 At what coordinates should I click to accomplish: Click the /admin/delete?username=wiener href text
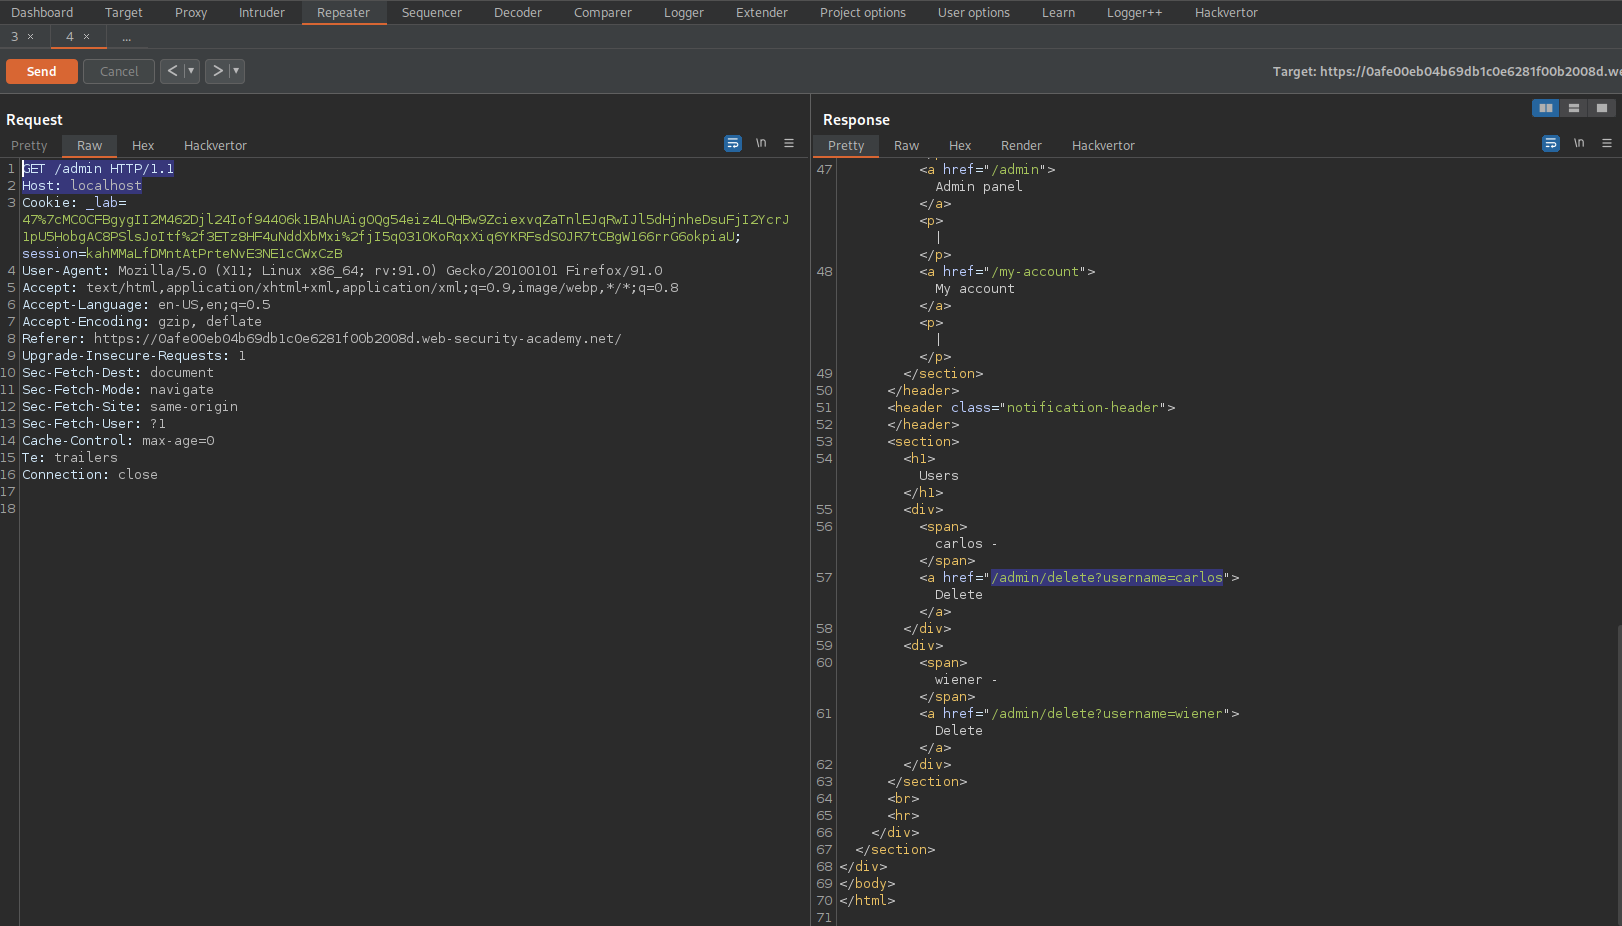pyautogui.click(x=1107, y=714)
